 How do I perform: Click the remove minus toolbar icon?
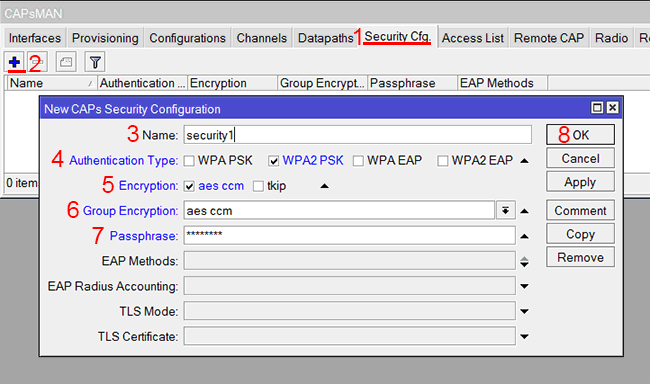tap(38, 62)
